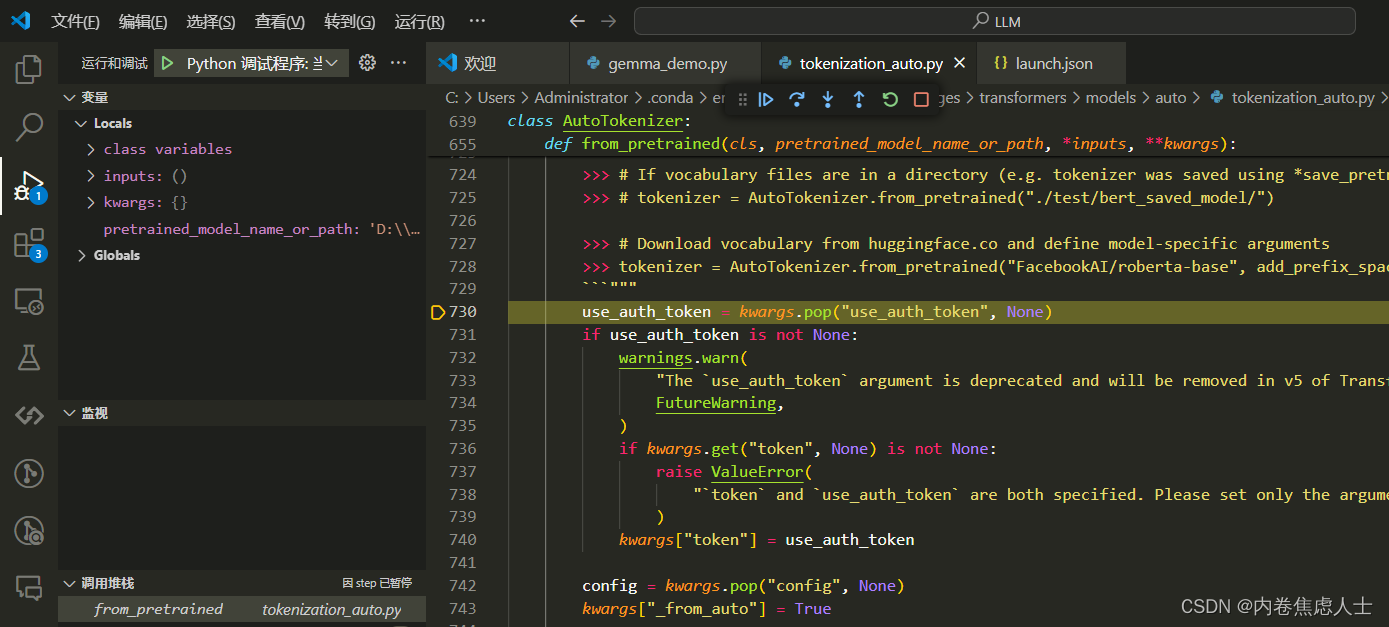Collapse the Locals section in Variables panel

(81, 122)
